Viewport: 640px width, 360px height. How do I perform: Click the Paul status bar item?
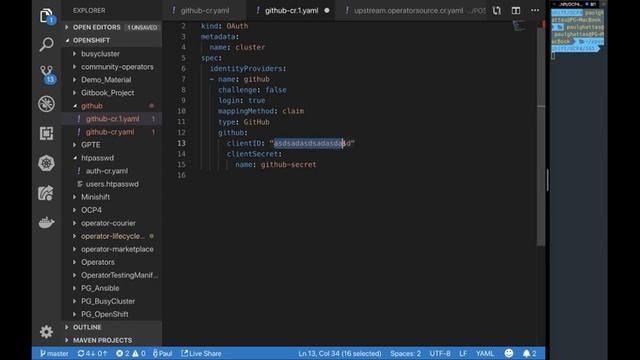(x=162, y=353)
